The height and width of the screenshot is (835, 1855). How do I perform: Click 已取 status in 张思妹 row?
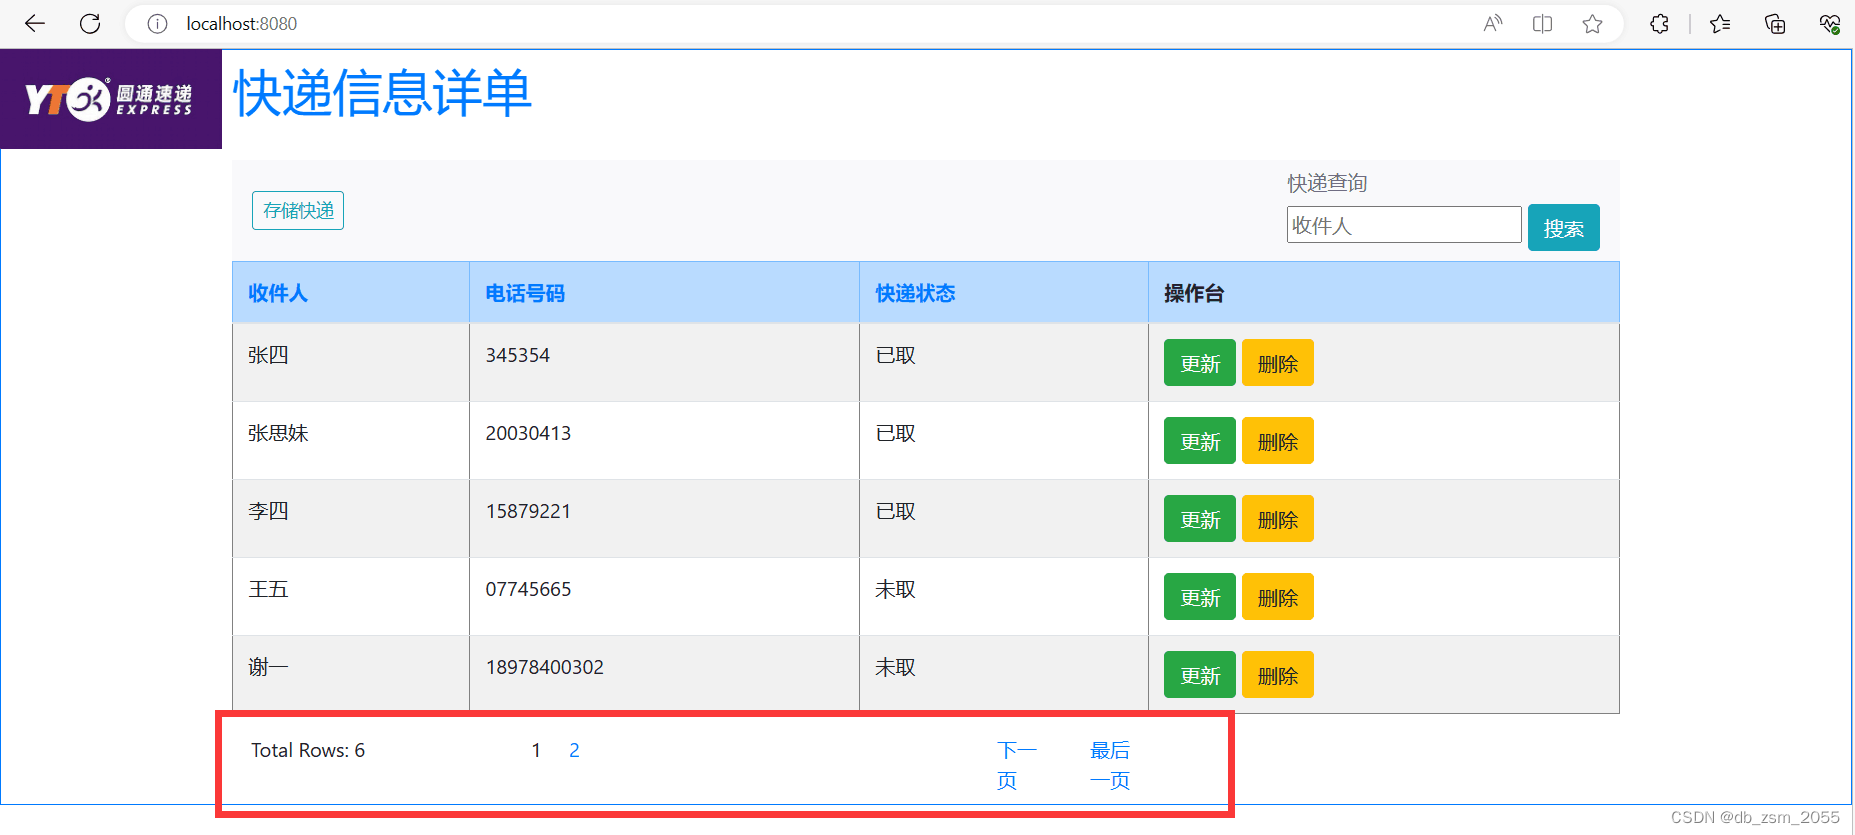[895, 433]
